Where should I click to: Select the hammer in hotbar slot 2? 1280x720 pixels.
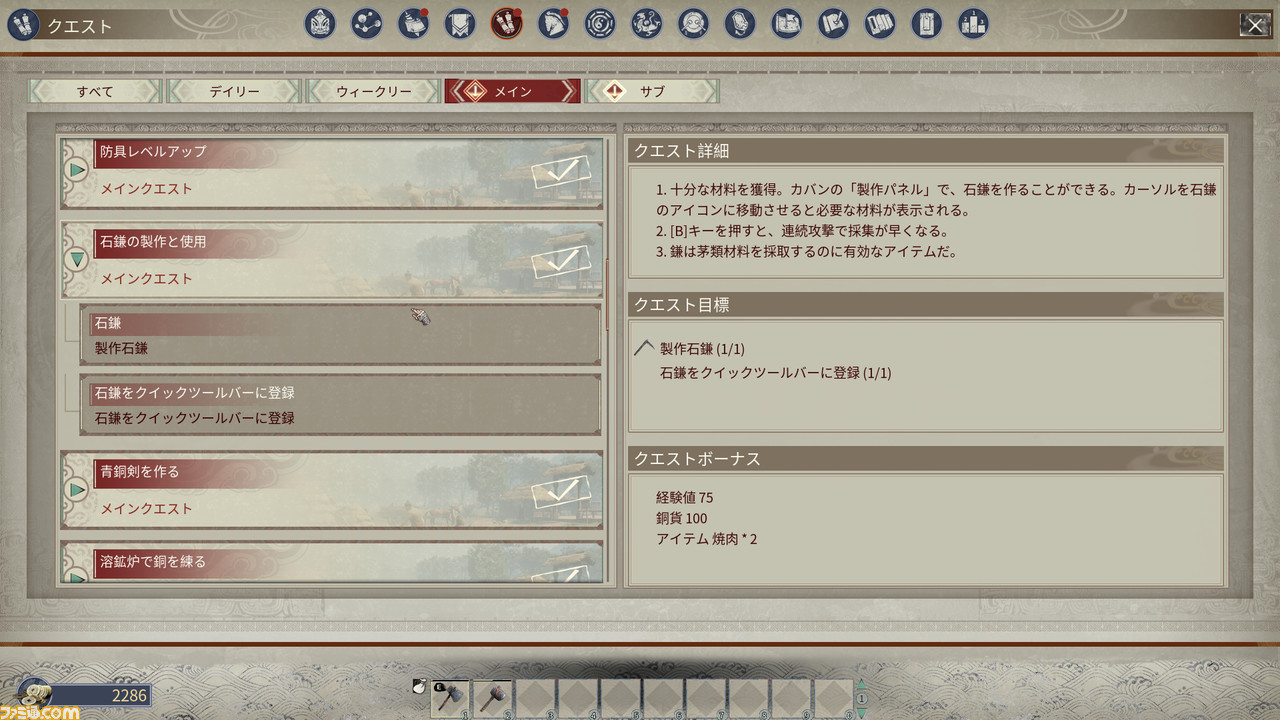coord(492,698)
